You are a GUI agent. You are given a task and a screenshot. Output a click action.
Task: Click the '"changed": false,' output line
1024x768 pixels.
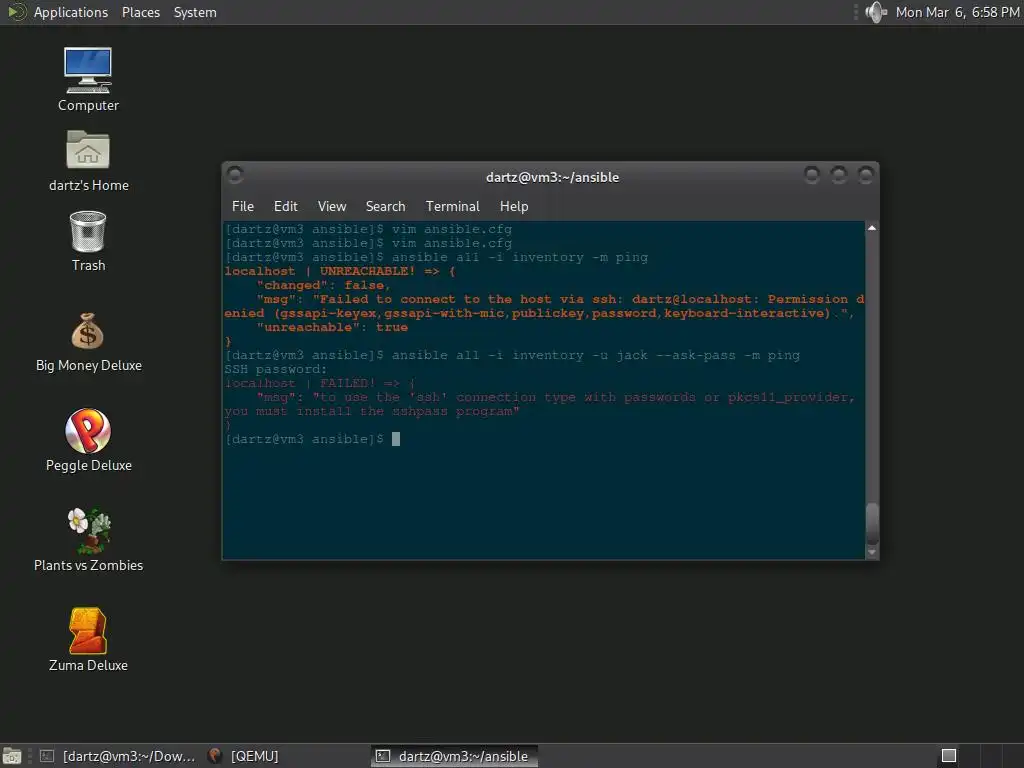(324, 285)
